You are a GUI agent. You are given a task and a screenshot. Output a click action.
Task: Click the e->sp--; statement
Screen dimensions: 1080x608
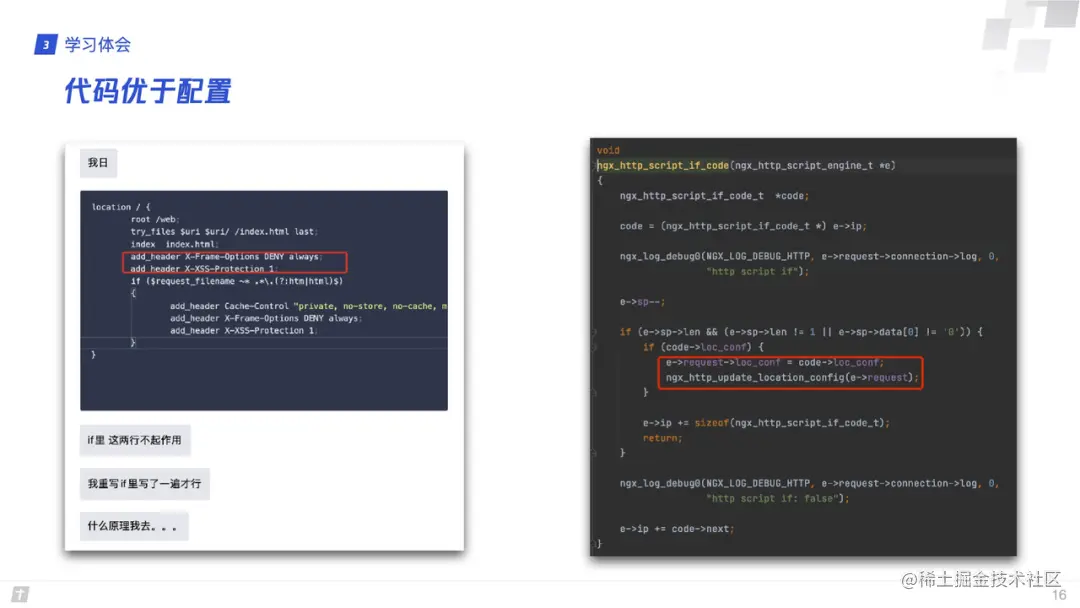click(643, 302)
